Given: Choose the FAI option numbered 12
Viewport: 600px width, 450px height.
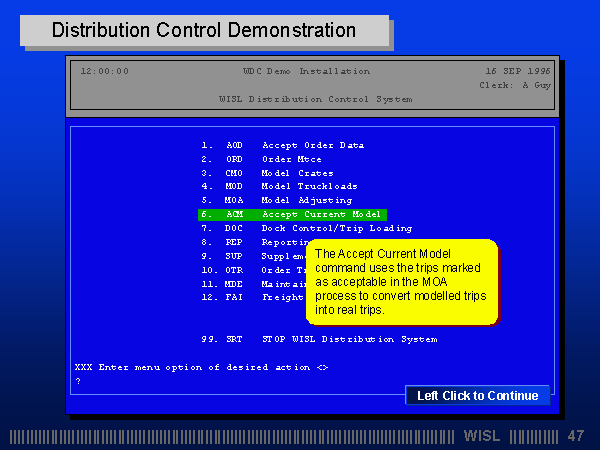Looking at the screenshot, I should tap(234, 297).
